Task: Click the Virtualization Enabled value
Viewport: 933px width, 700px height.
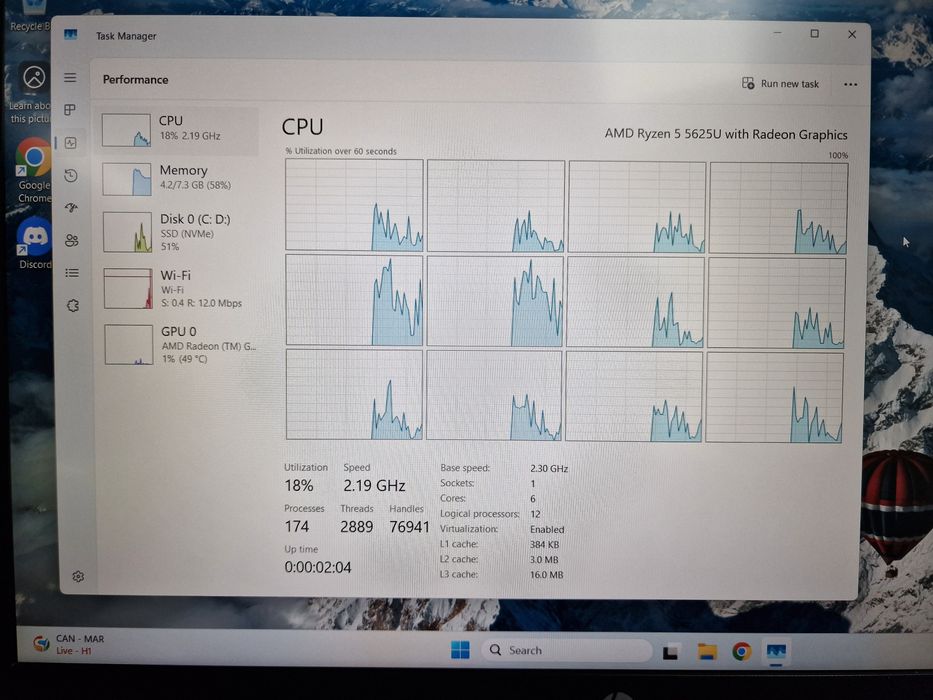Action: tap(547, 529)
